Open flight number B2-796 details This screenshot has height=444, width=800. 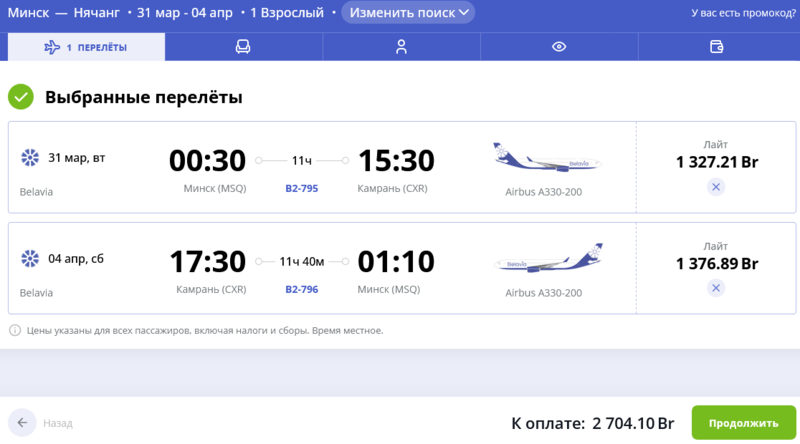click(x=301, y=289)
